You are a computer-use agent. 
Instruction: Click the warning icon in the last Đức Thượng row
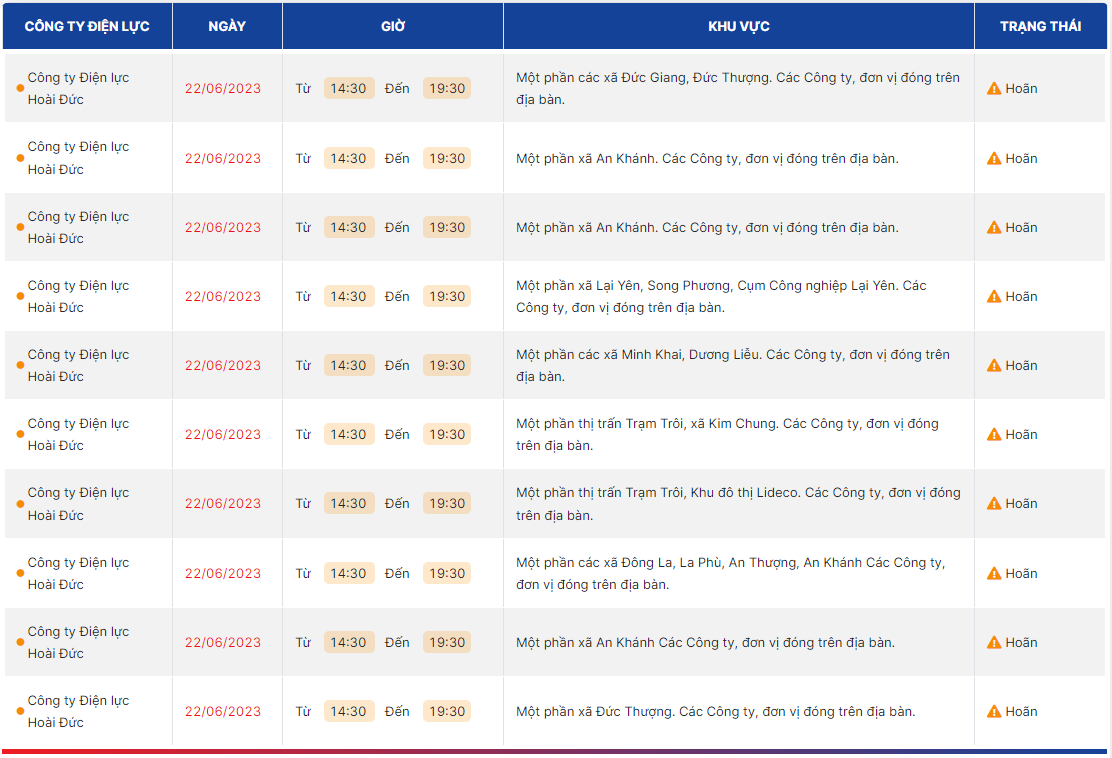[x=994, y=711]
